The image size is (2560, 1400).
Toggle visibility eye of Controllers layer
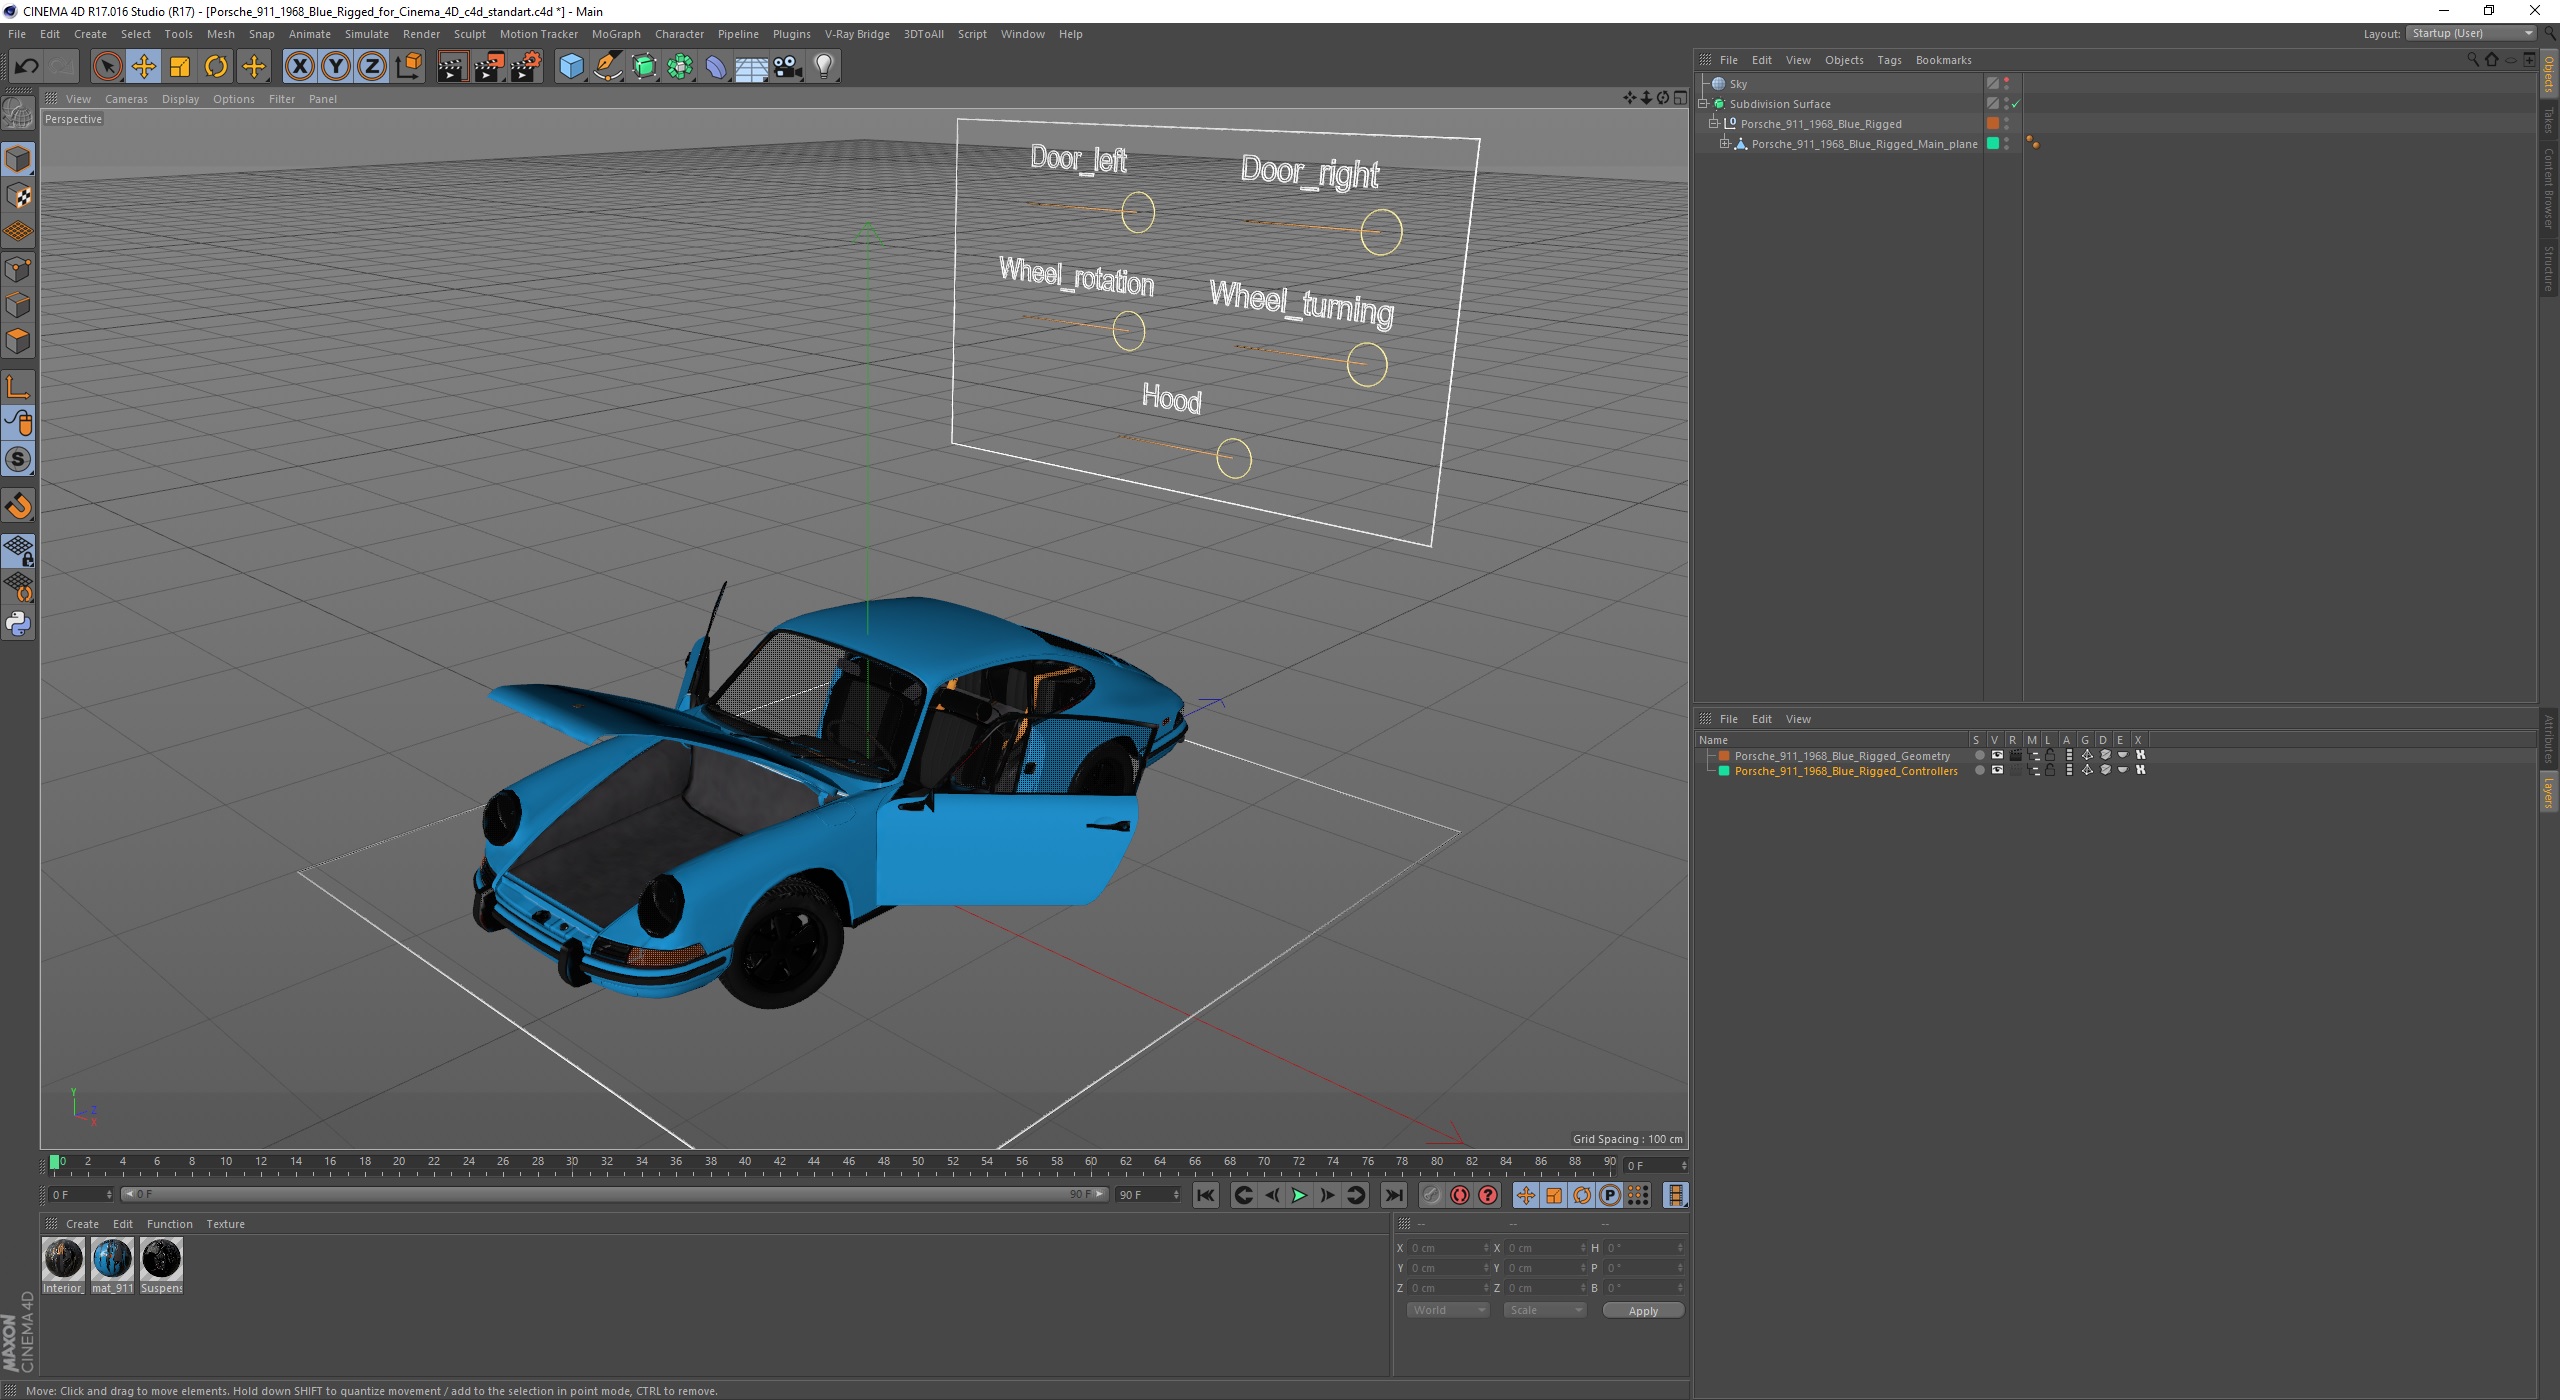tap(1997, 771)
